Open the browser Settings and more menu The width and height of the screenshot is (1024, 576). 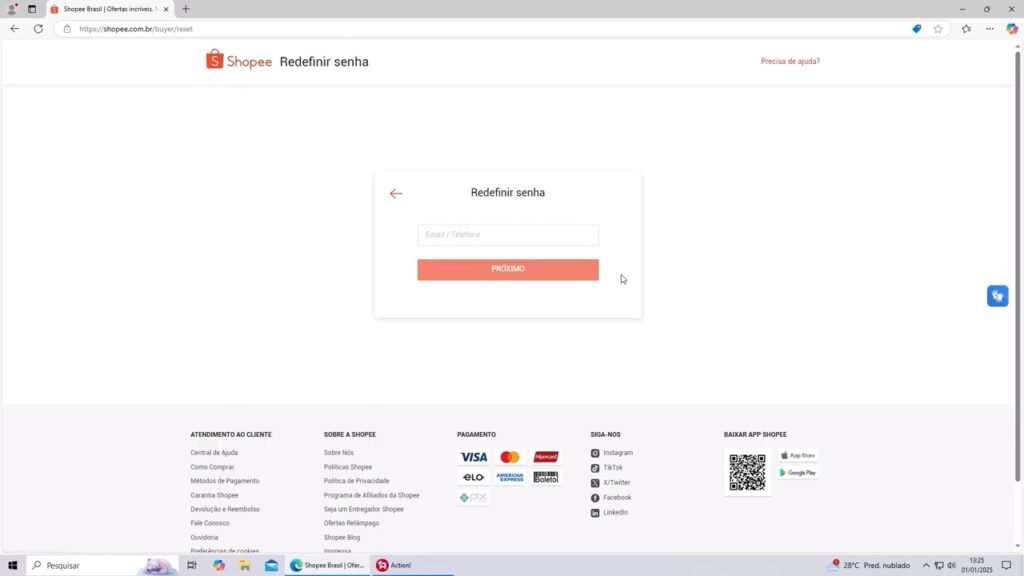[x=990, y=29]
